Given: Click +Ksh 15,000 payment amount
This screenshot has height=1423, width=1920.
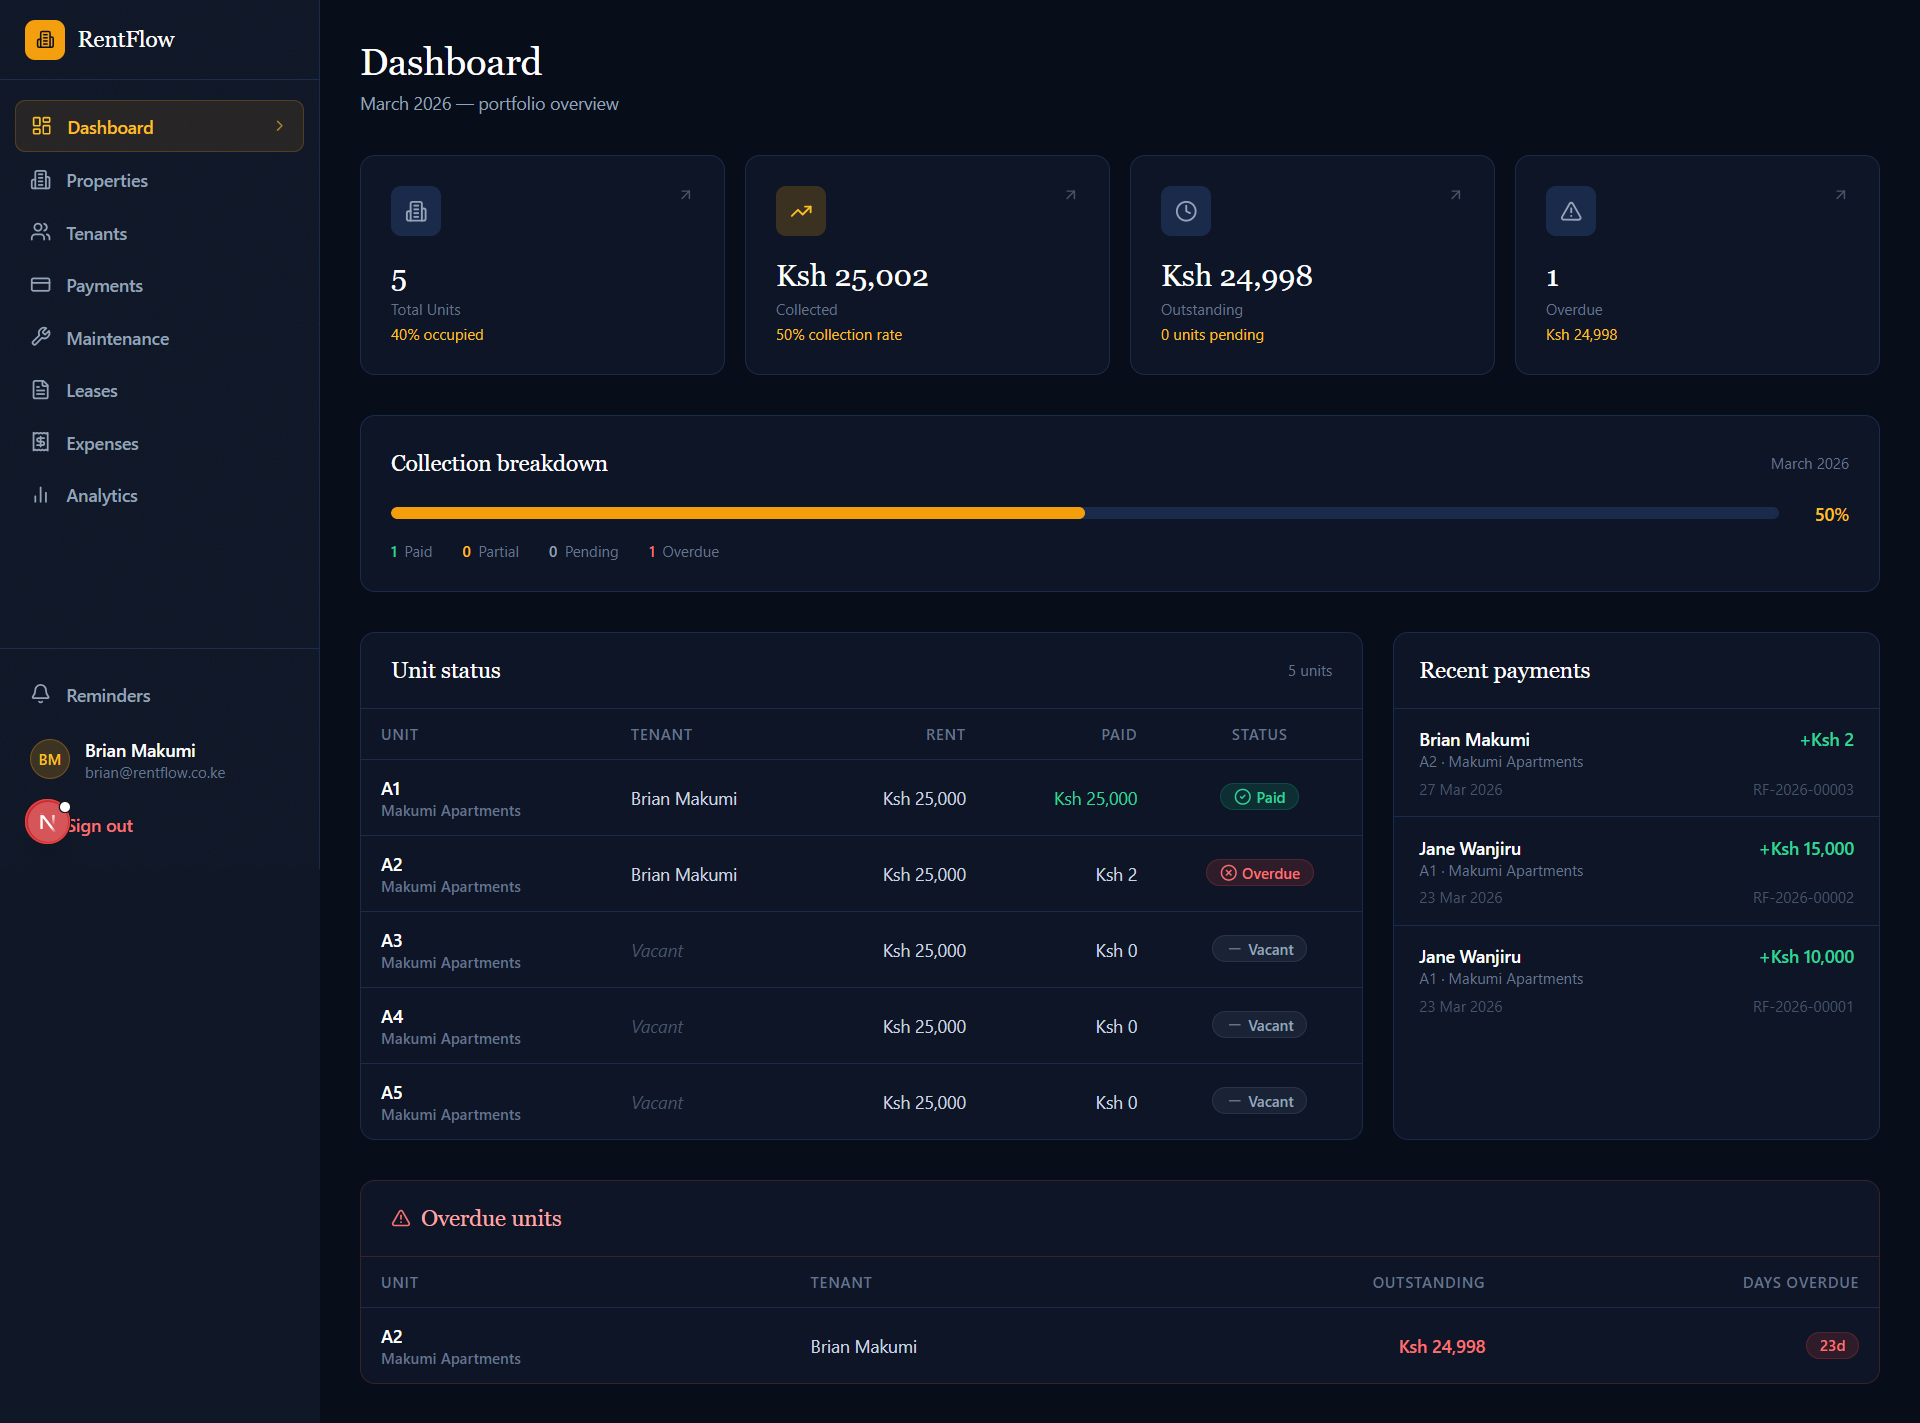Looking at the screenshot, I should coord(1806,848).
